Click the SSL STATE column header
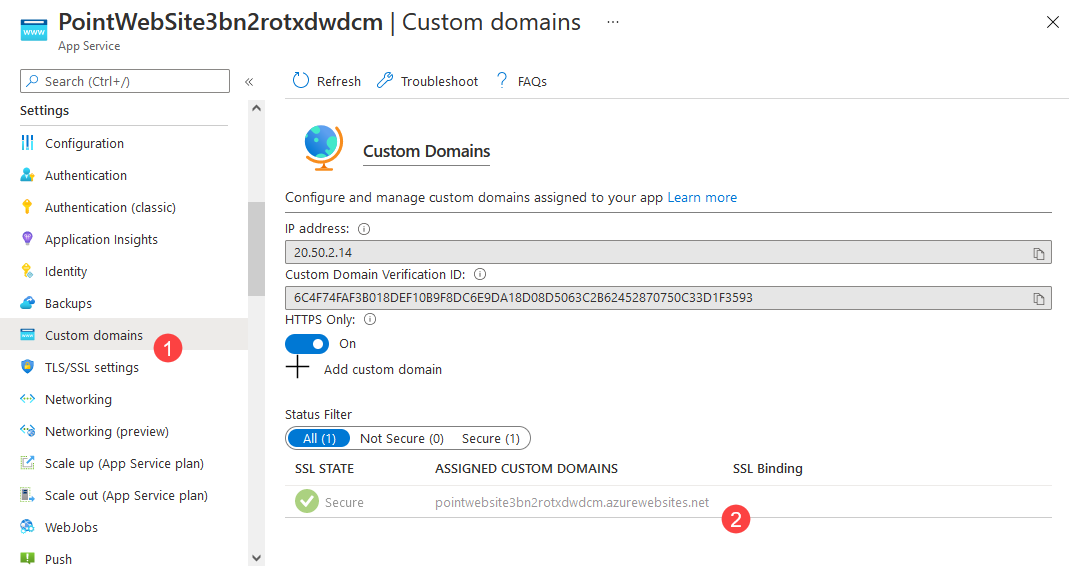This screenshot has width=1072, height=566. tap(324, 468)
